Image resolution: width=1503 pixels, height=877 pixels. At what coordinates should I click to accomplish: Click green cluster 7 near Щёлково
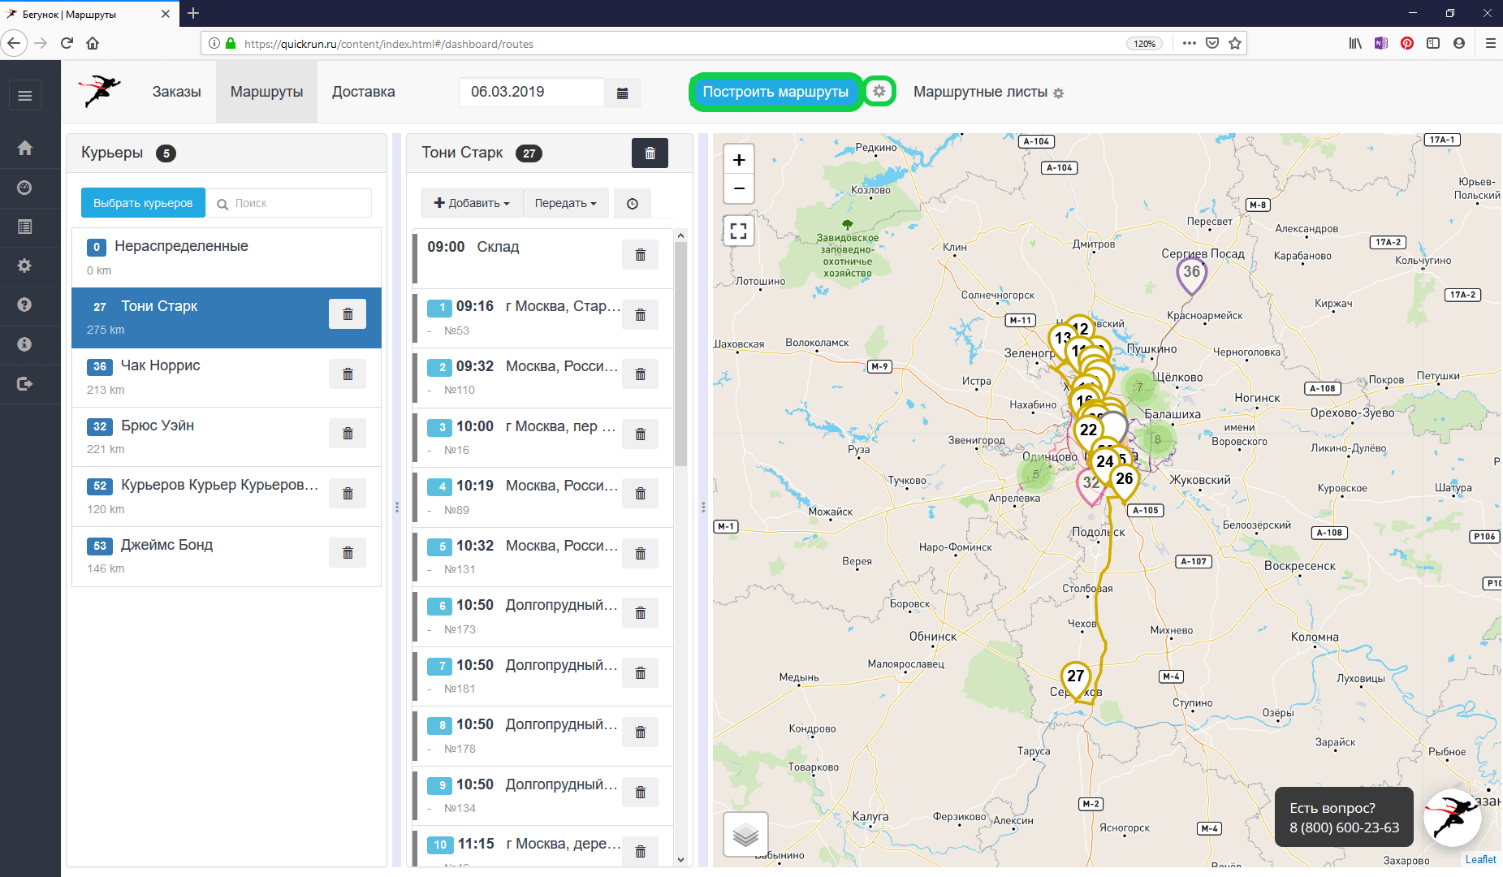tap(1139, 387)
